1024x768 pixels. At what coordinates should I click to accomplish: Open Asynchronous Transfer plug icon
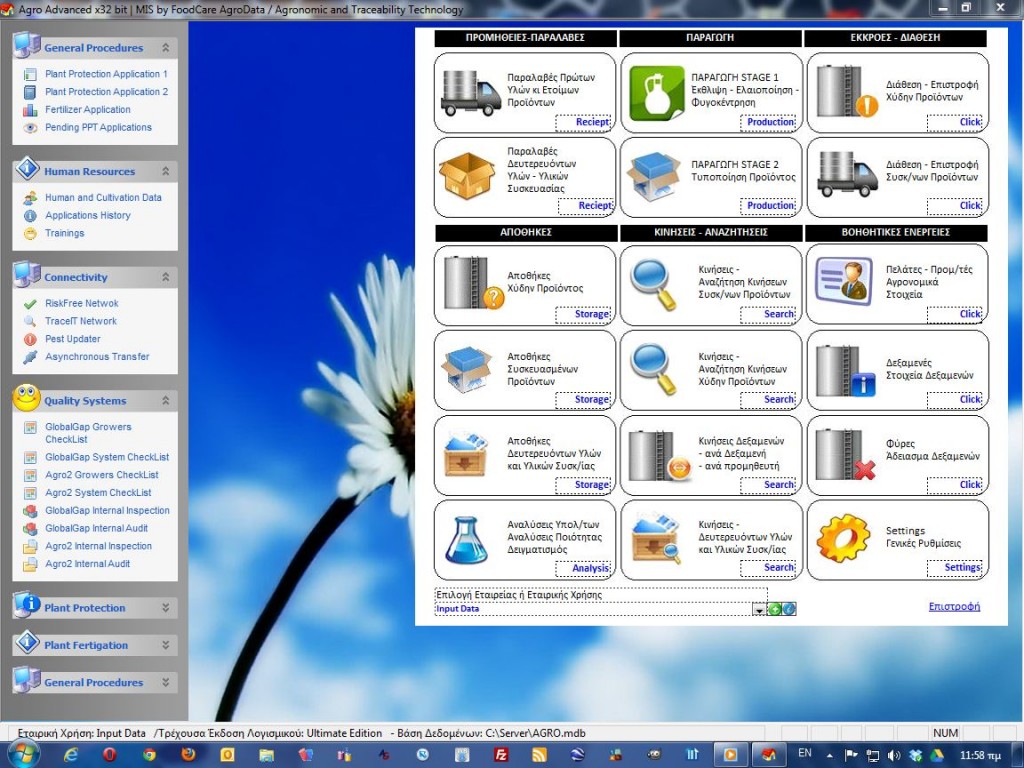click(30, 357)
